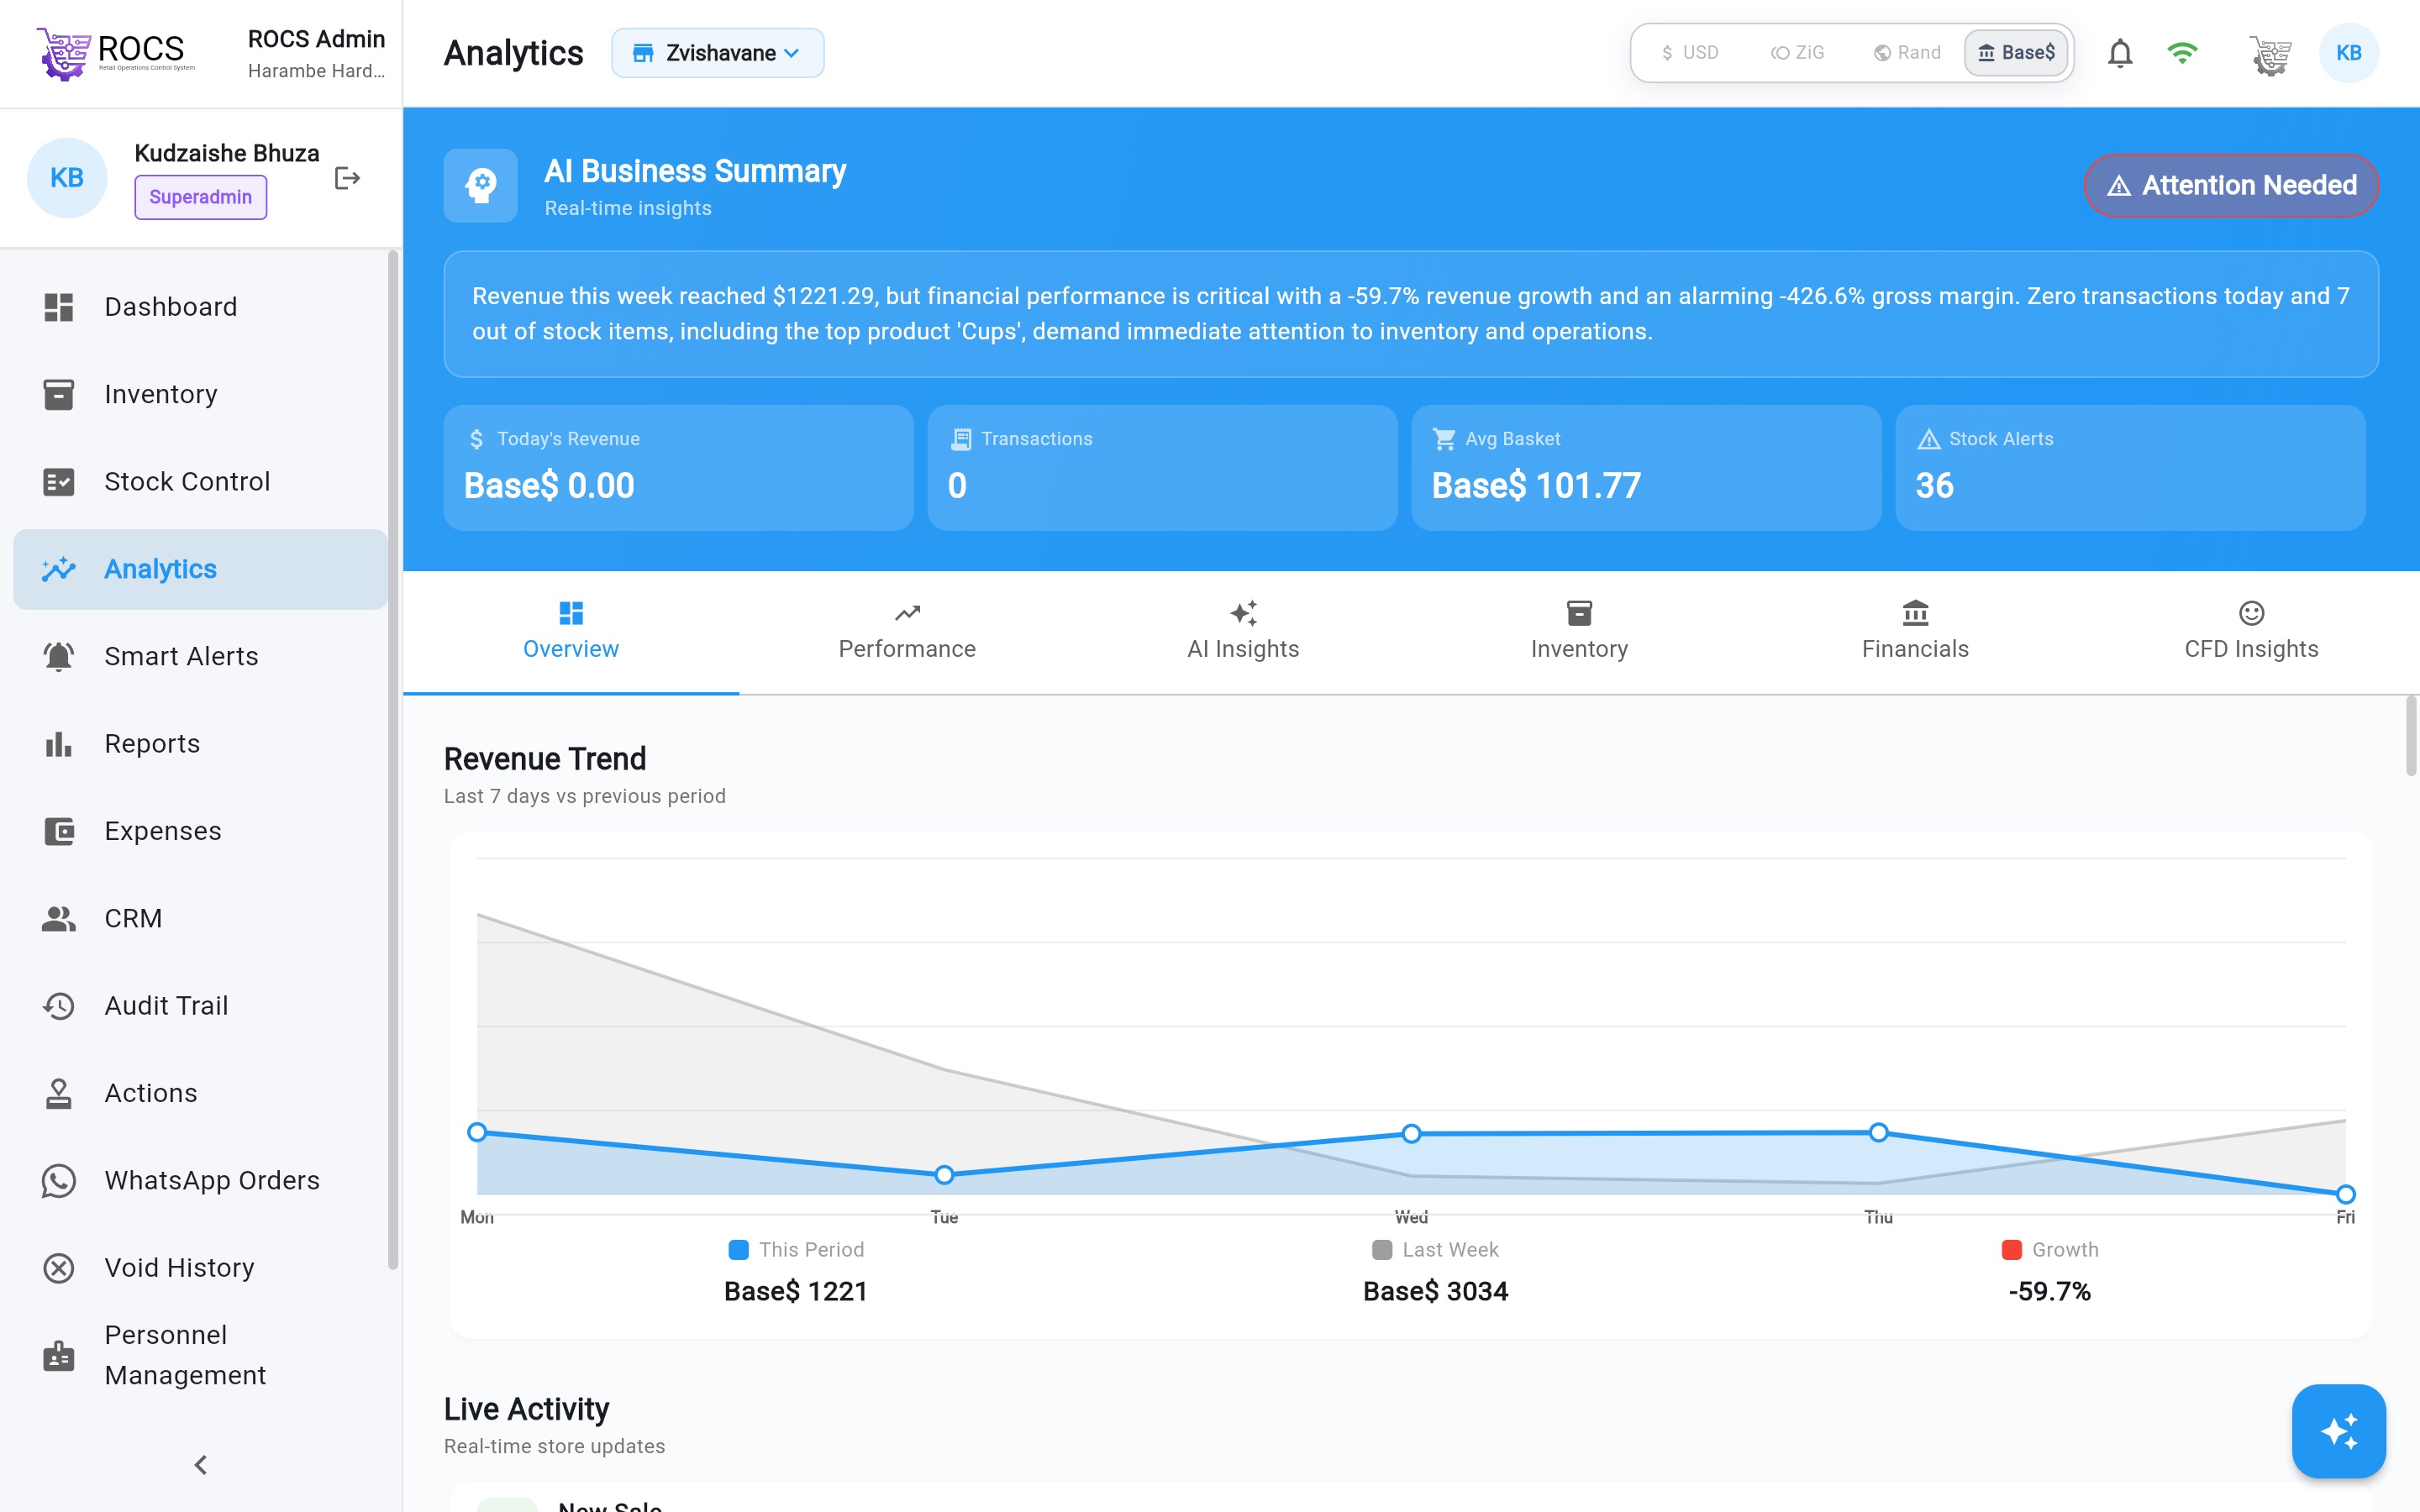
Task: Open the Financials tab
Action: (1915, 632)
